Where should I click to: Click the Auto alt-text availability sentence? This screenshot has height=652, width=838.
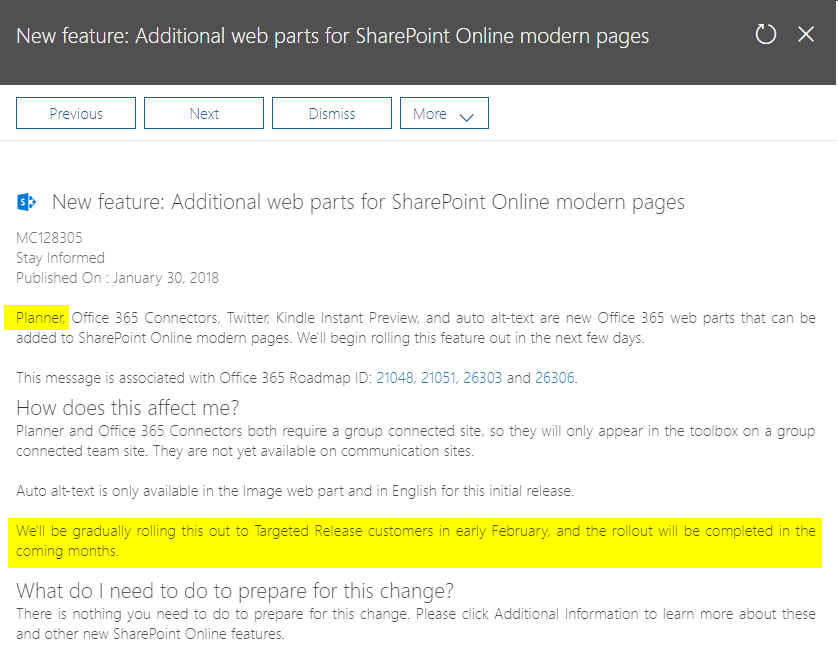[295, 491]
